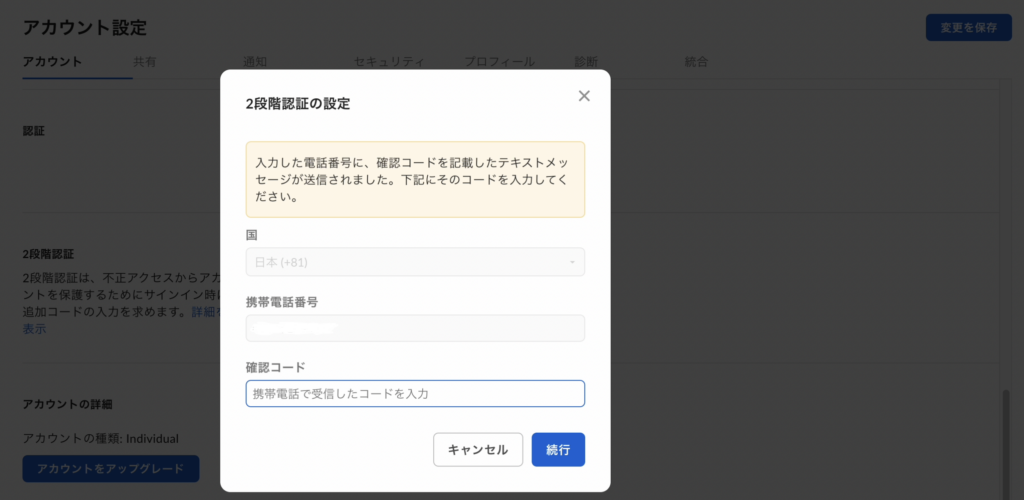The width and height of the screenshot is (1024, 500).
Task: Click the アカウントをアップグレード button
Action: (110, 469)
